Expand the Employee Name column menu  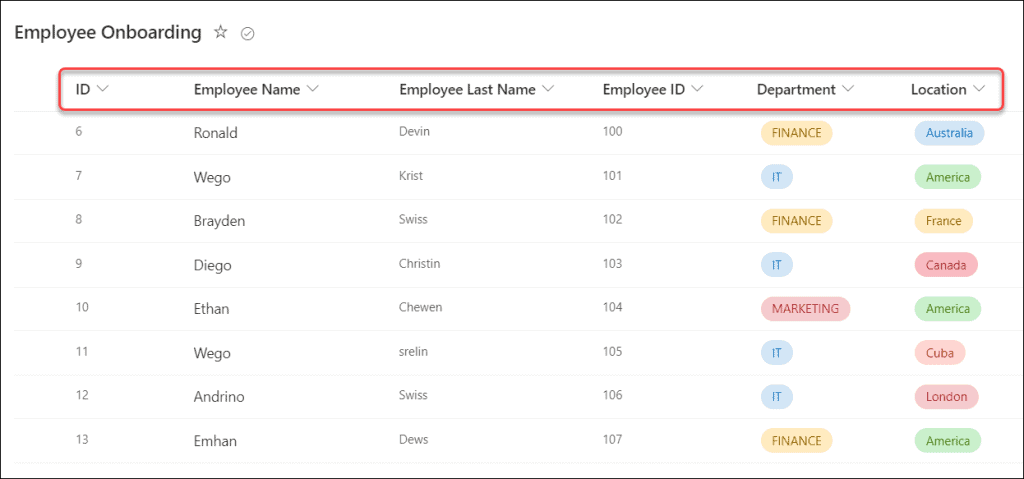(312, 90)
